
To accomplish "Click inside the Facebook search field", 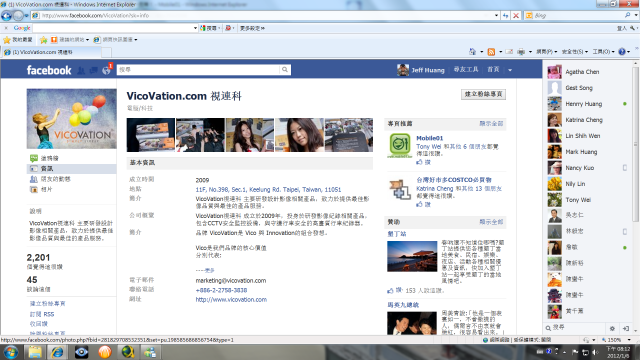I will (x=198, y=70).
